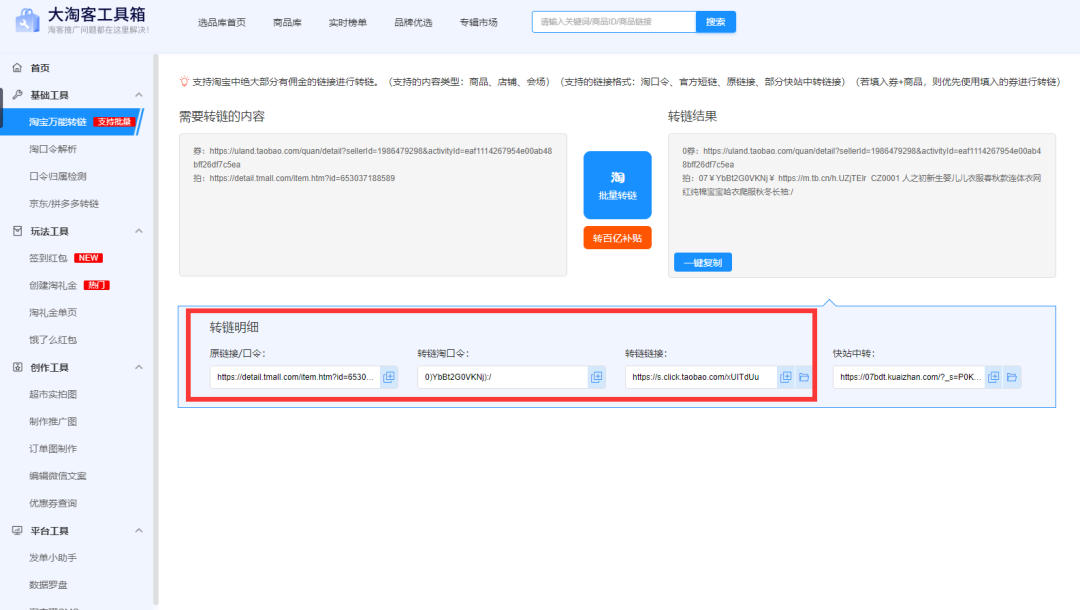Collapse the 创作工具 group arrow
Viewport: 1080px width, 610px height.
tap(138, 367)
